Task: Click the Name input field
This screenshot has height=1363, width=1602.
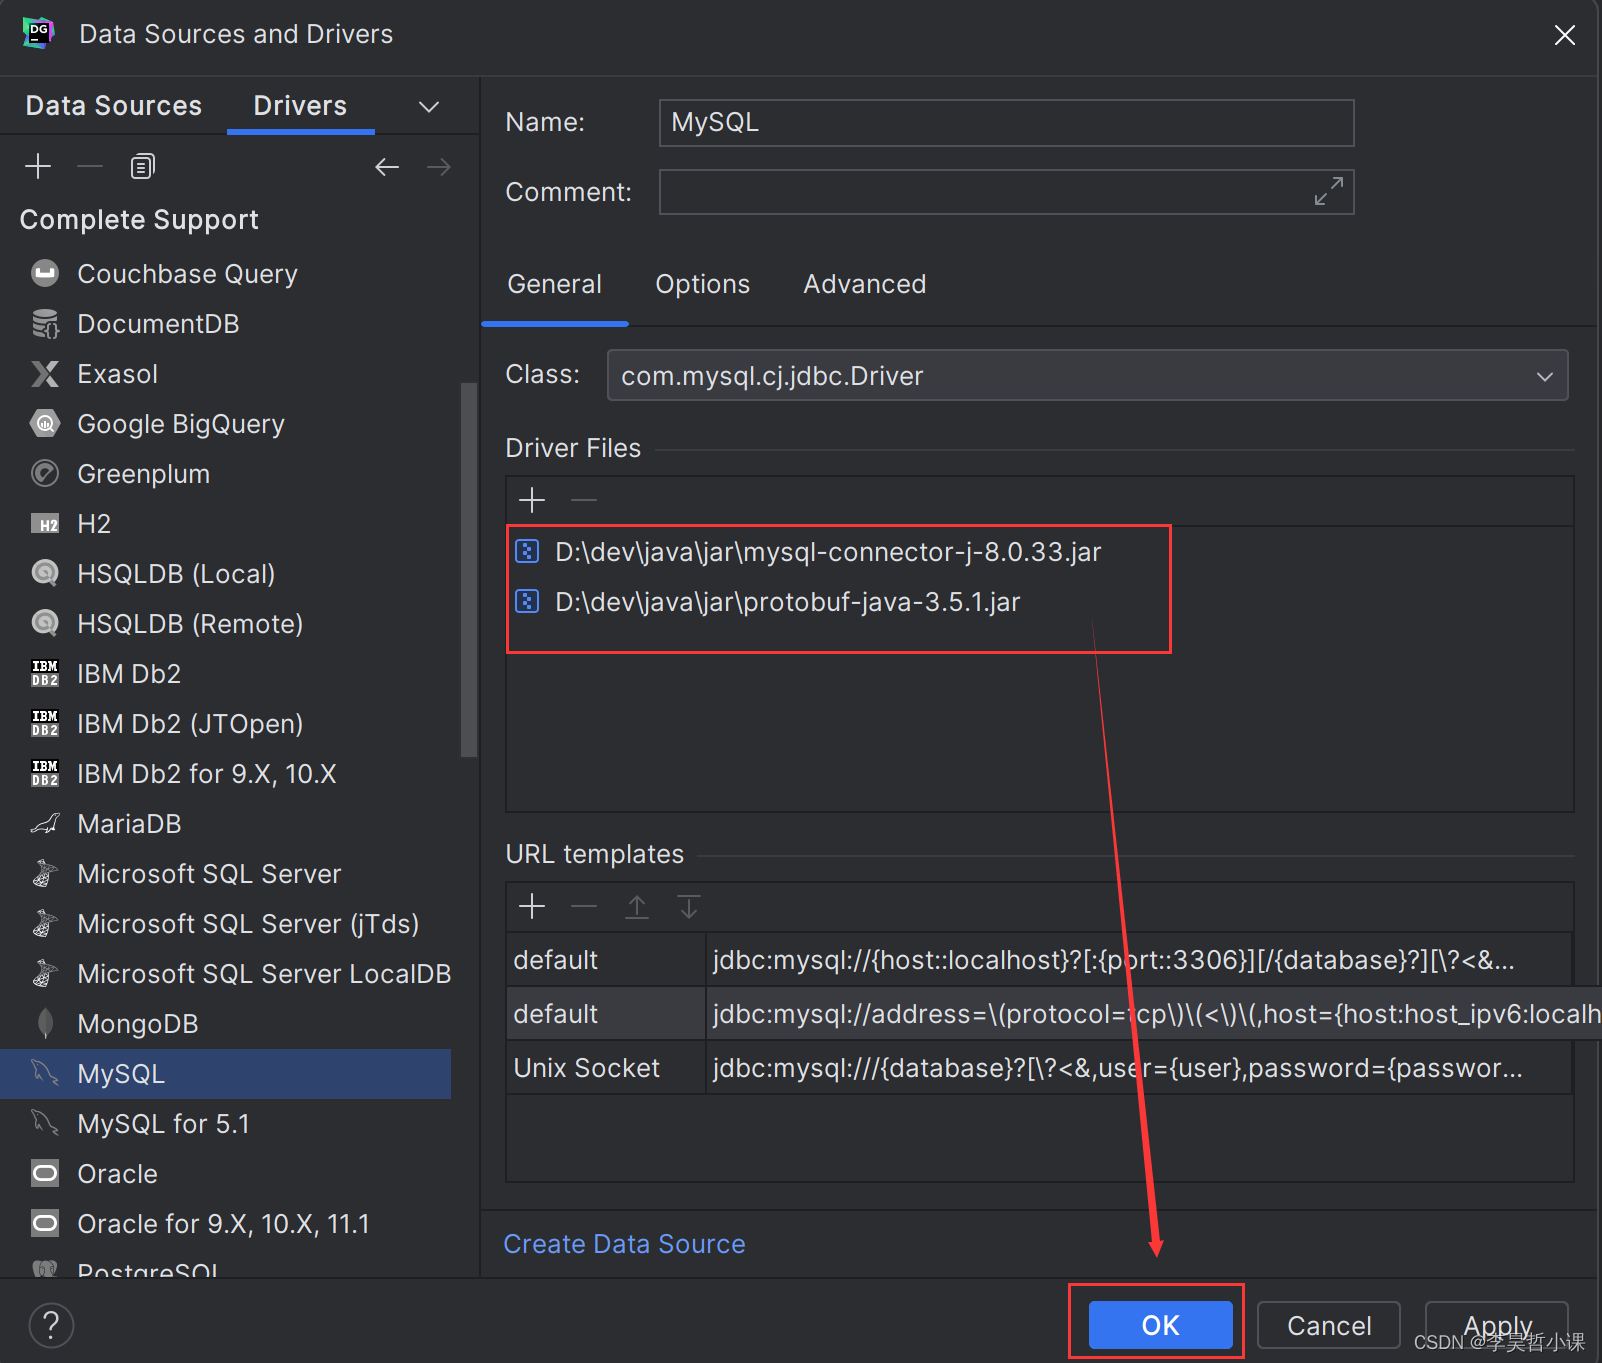Action: pyautogui.click(x=1006, y=122)
